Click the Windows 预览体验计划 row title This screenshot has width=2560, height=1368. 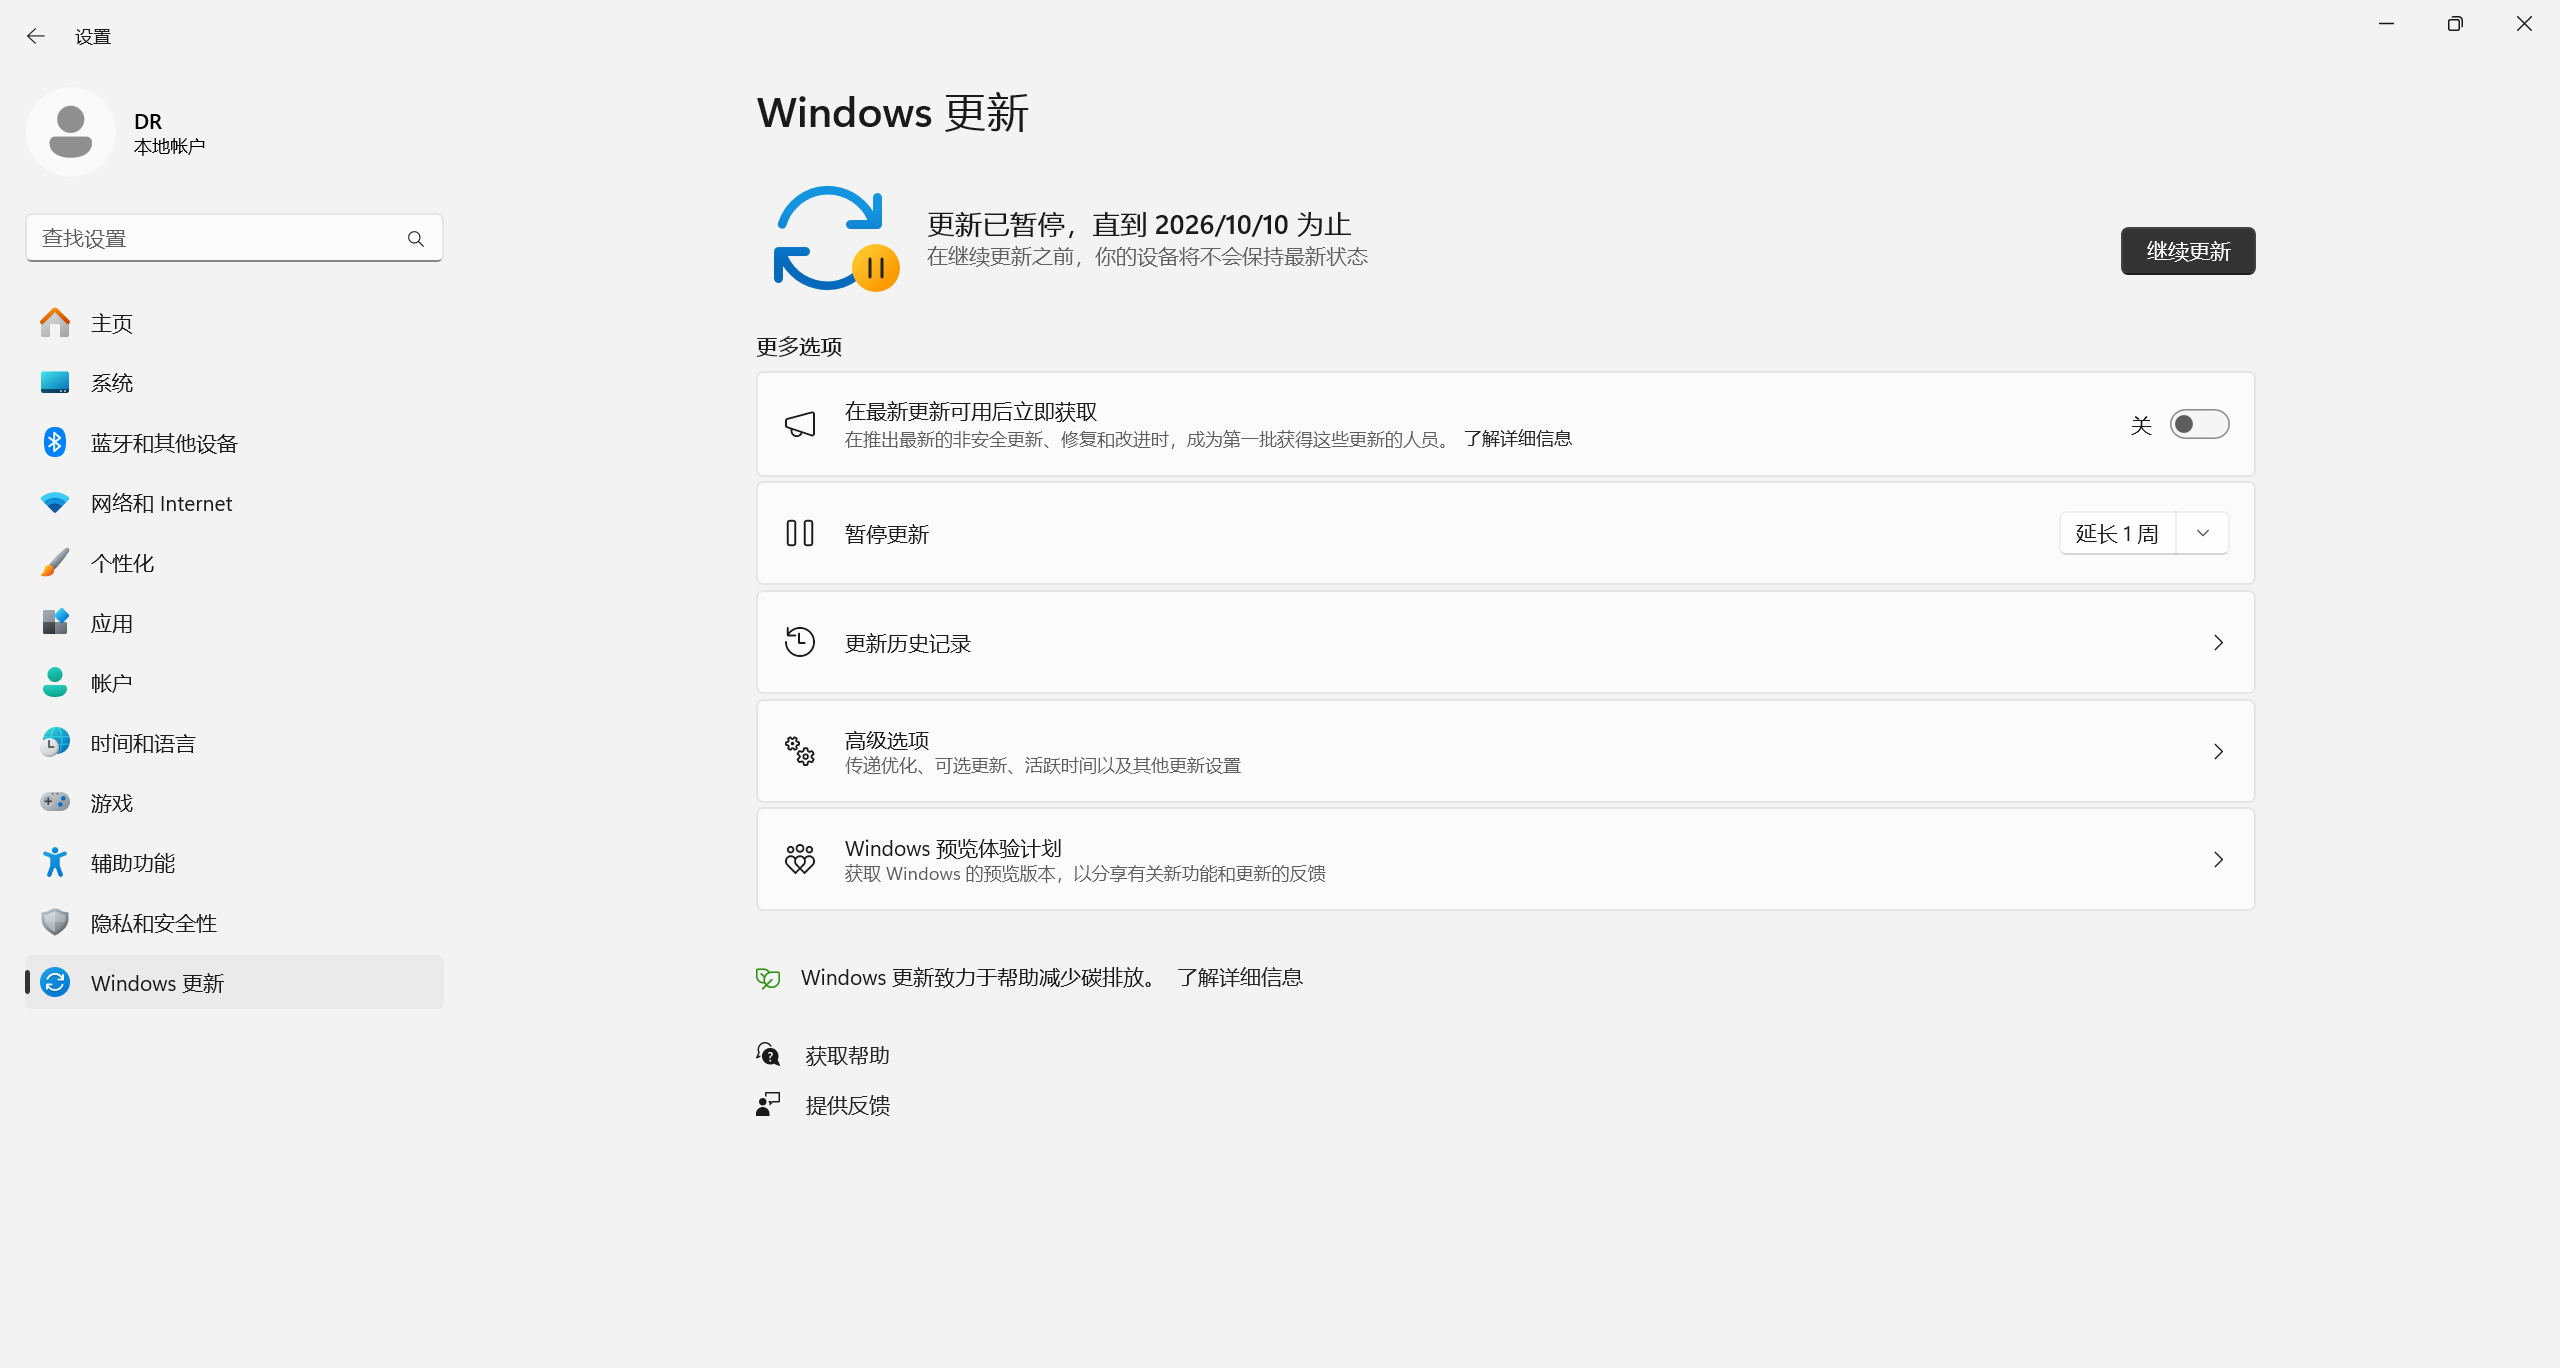[x=953, y=849]
